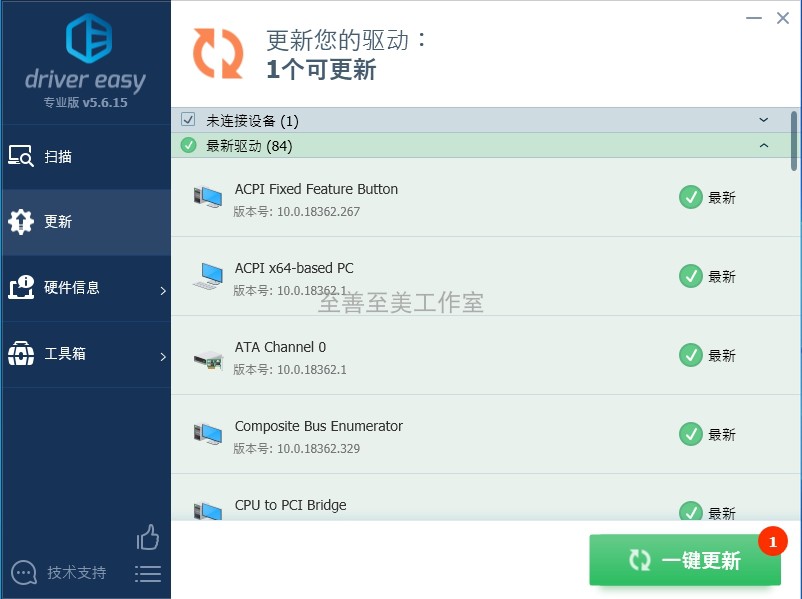This screenshot has height=599, width=802.
Task: Click the orange refresh arrows icon
Action: coord(218,54)
